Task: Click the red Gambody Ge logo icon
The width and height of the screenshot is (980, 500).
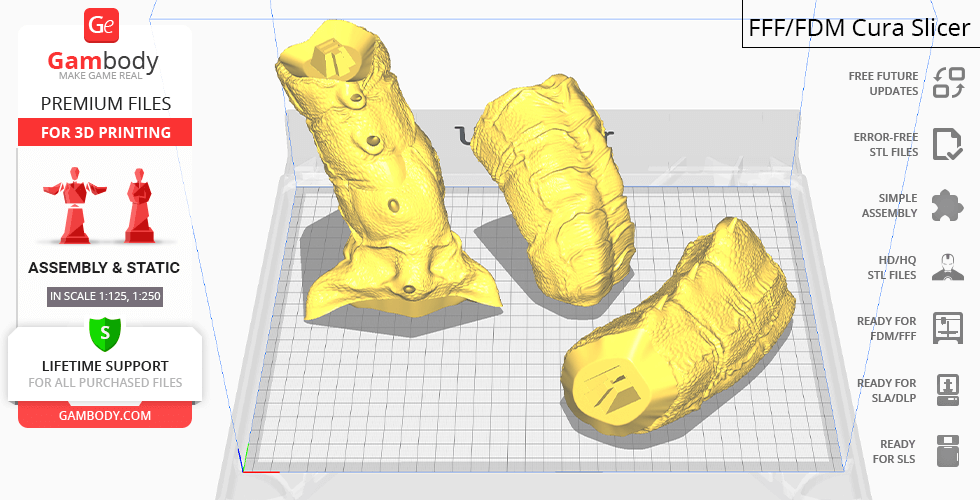Action: (x=101, y=26)
